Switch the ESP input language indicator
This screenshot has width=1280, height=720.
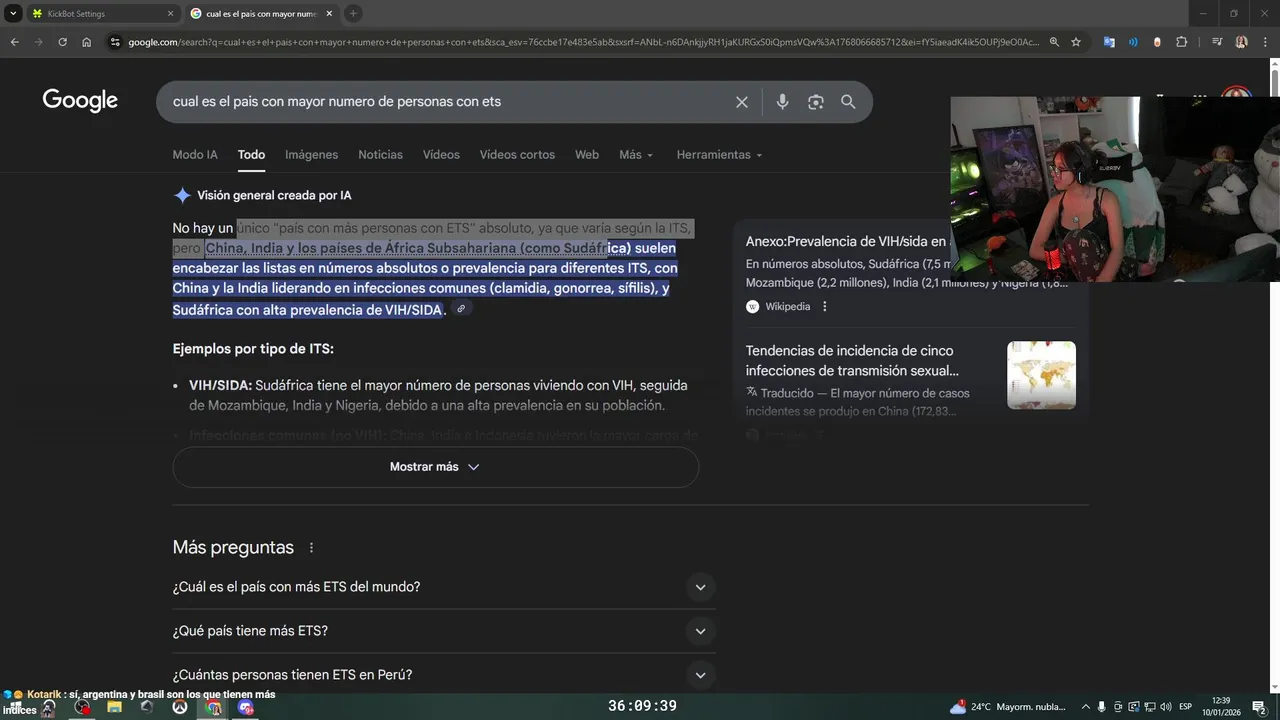(x=1186, y=707)
